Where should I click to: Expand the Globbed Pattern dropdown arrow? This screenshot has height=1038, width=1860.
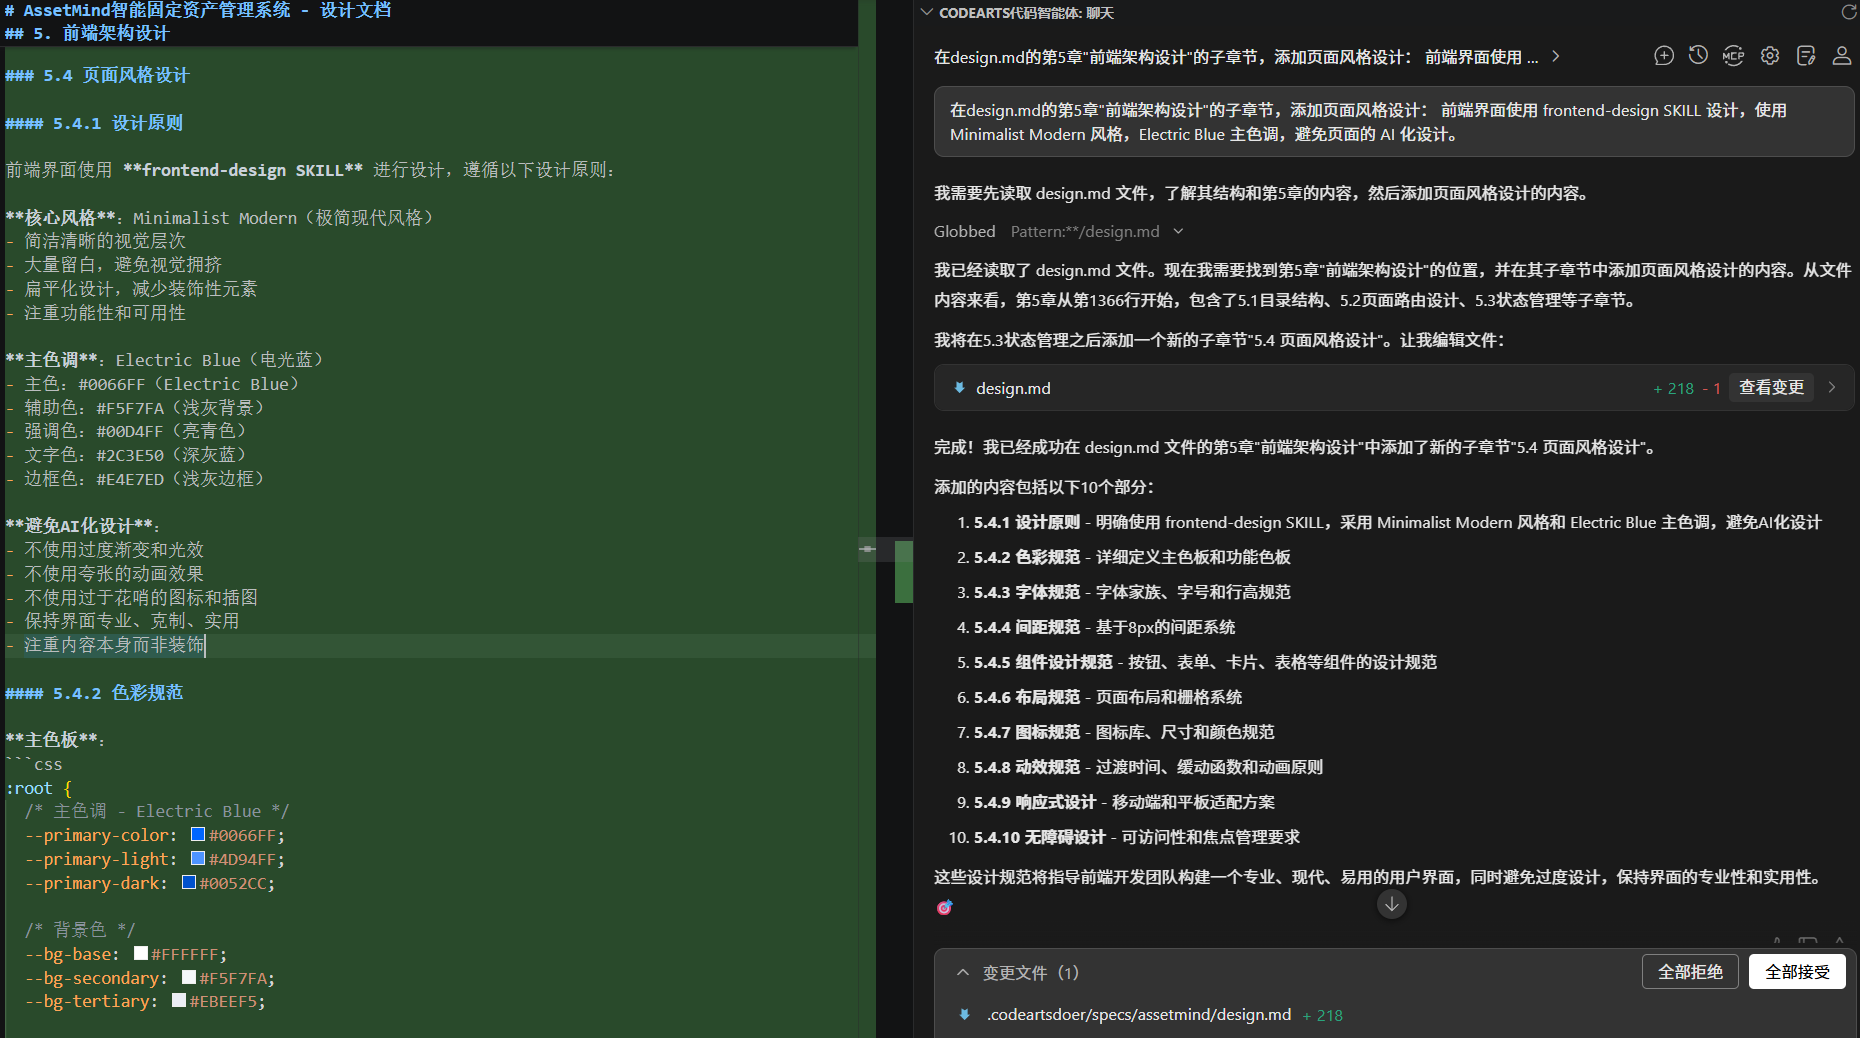1178,231
